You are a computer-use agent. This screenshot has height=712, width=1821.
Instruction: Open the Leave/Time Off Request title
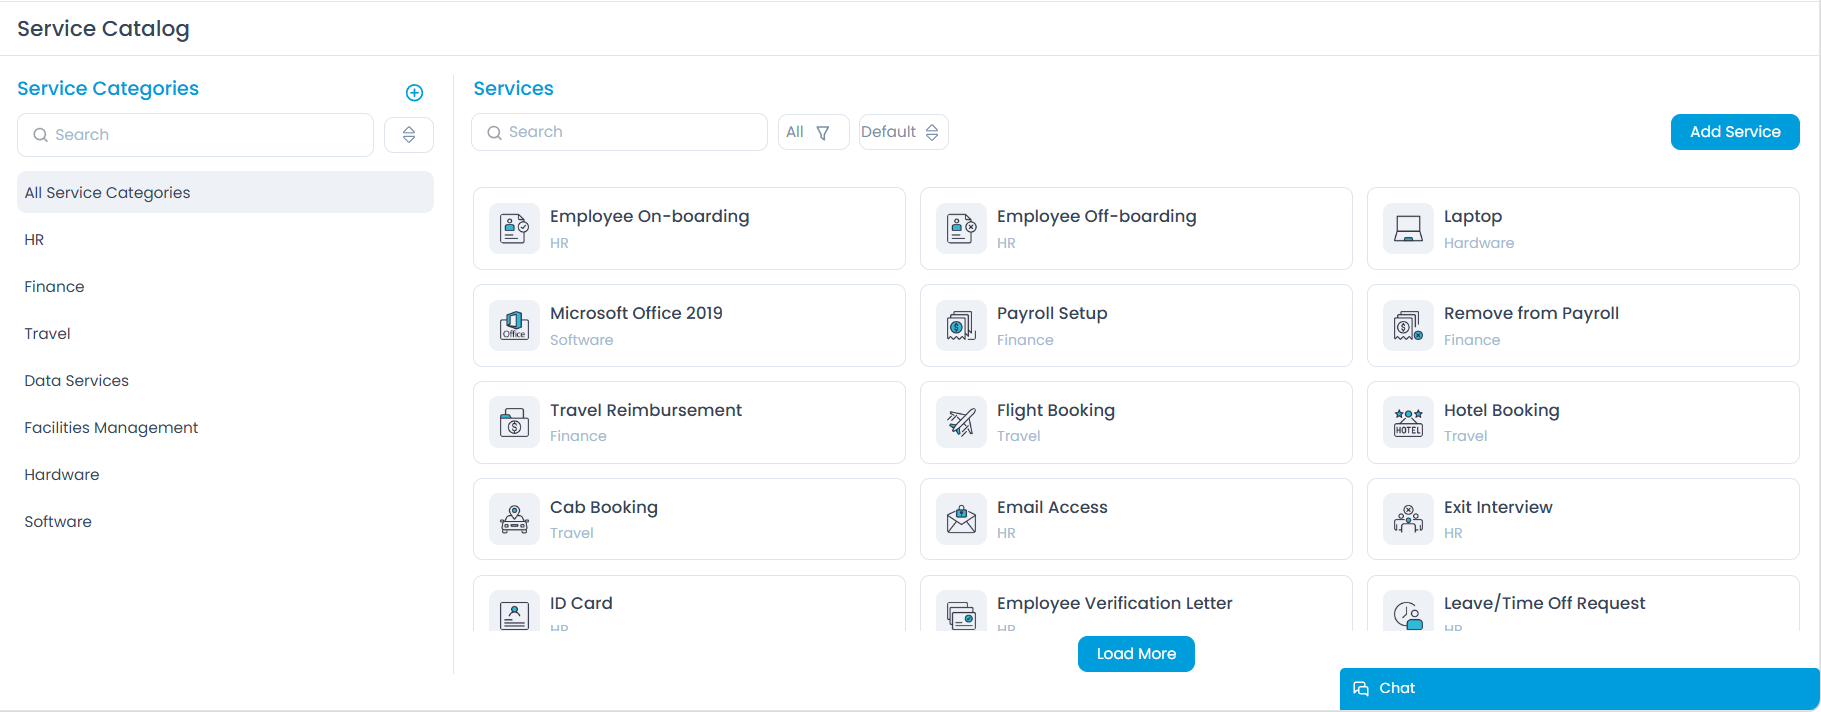click(1544, 603)
